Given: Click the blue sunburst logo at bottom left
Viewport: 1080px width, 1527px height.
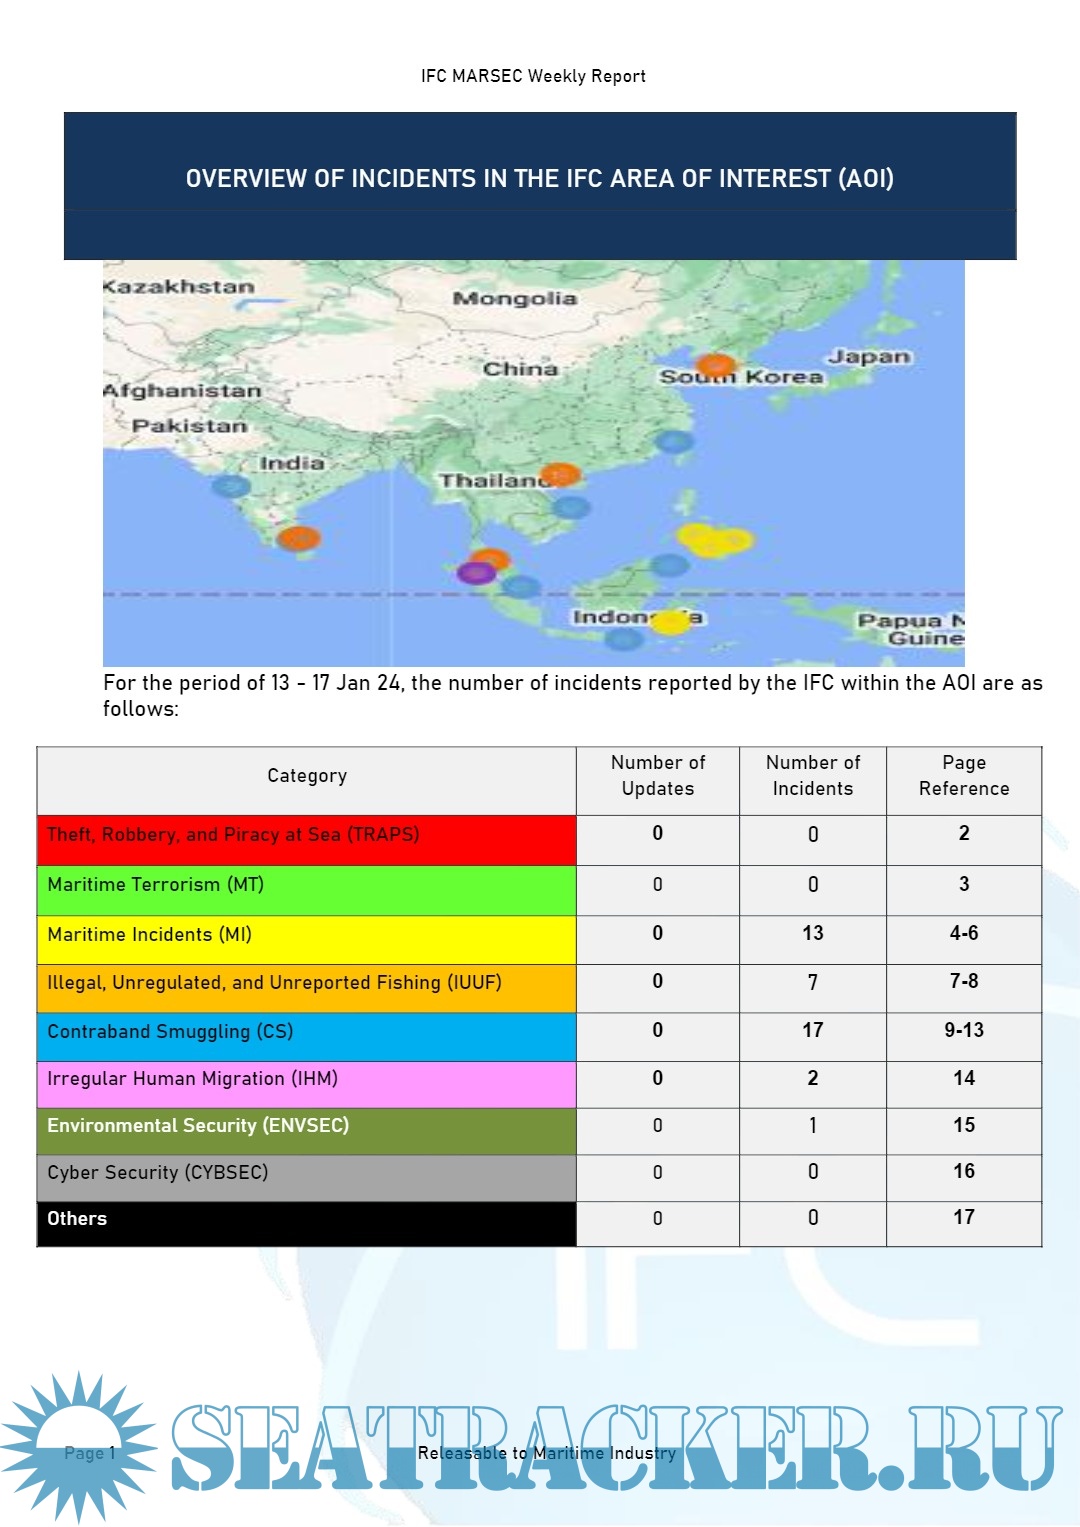Looking at the screenshot, I should (80, 1446).
